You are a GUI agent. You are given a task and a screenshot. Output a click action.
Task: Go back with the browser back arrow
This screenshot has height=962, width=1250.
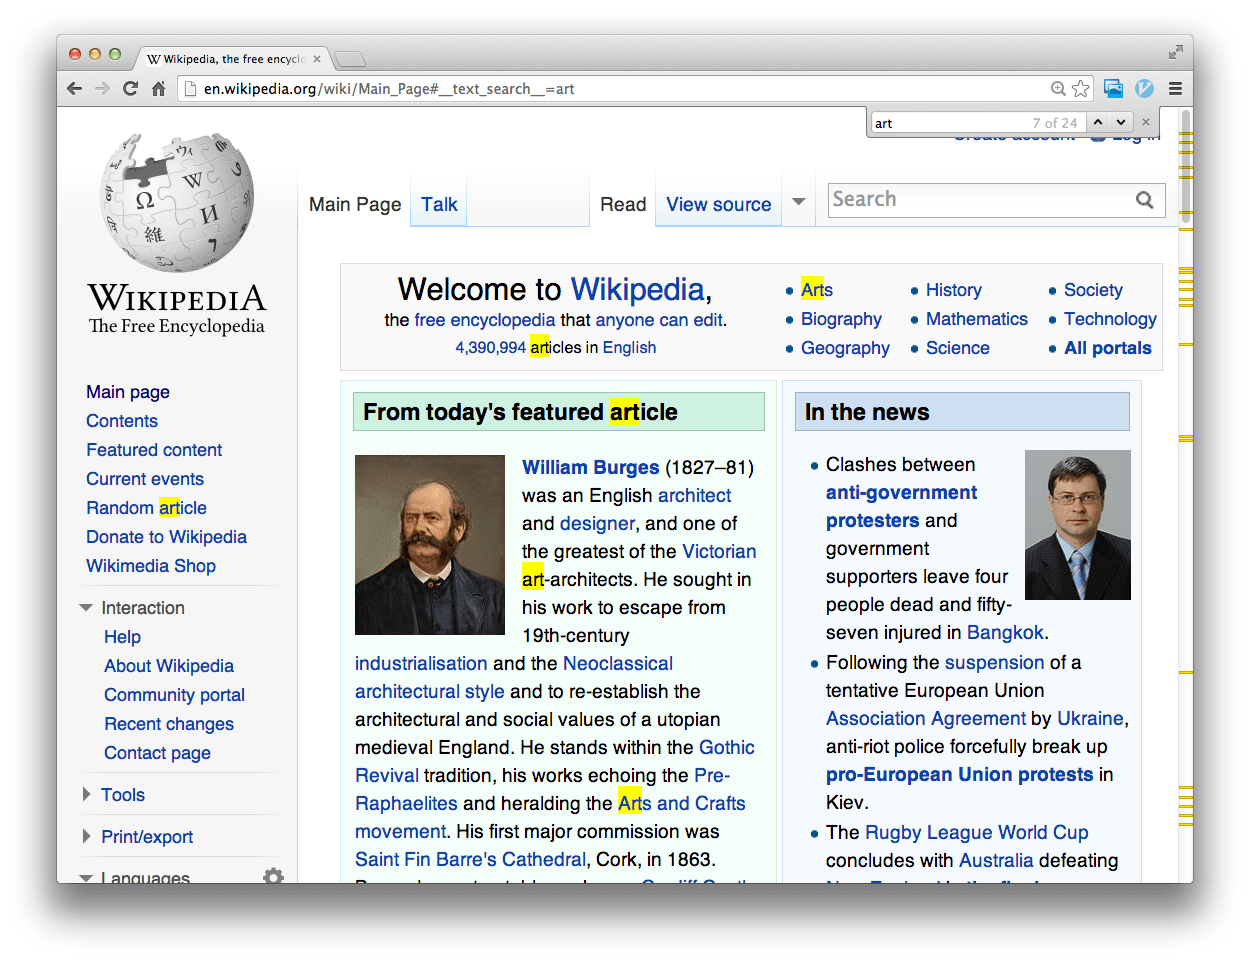75,89
